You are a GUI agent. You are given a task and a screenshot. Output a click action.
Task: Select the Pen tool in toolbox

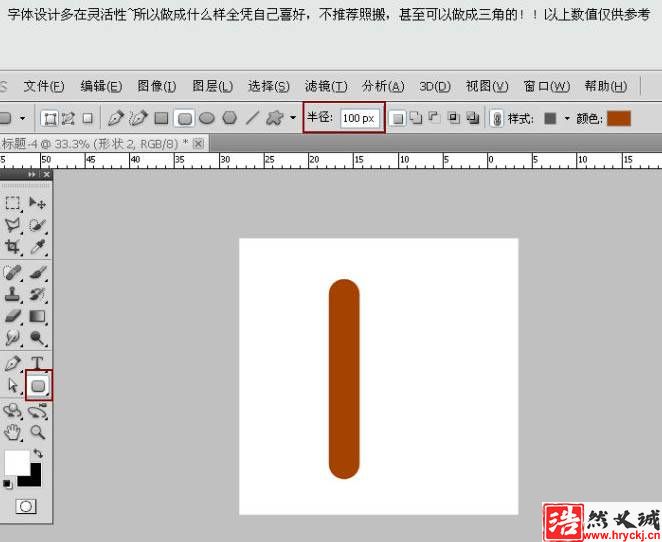click(13, 363)
